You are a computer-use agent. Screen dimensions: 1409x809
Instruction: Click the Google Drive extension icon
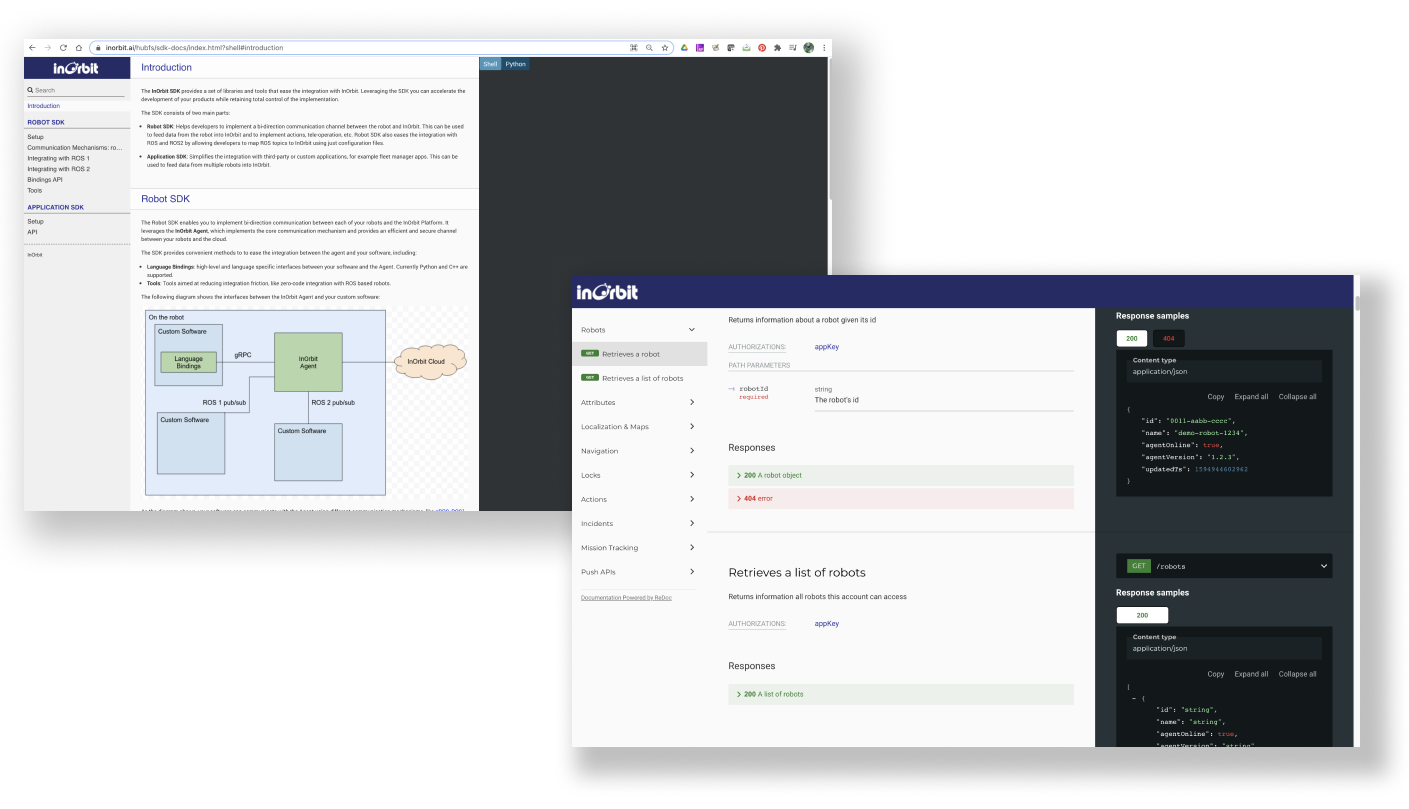684,47
